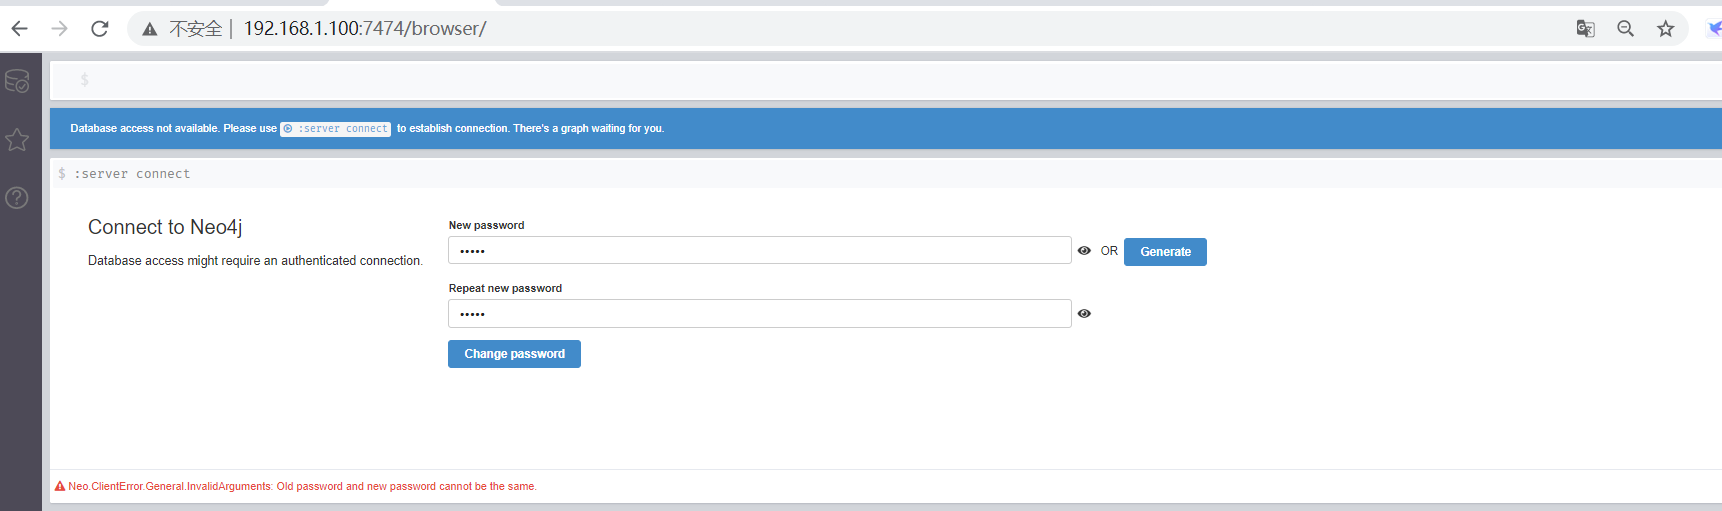The width and height of the screenshot is (1722, 511).
Task: Click the ':server connect' frame command text
Action: [x=132, y=174]
